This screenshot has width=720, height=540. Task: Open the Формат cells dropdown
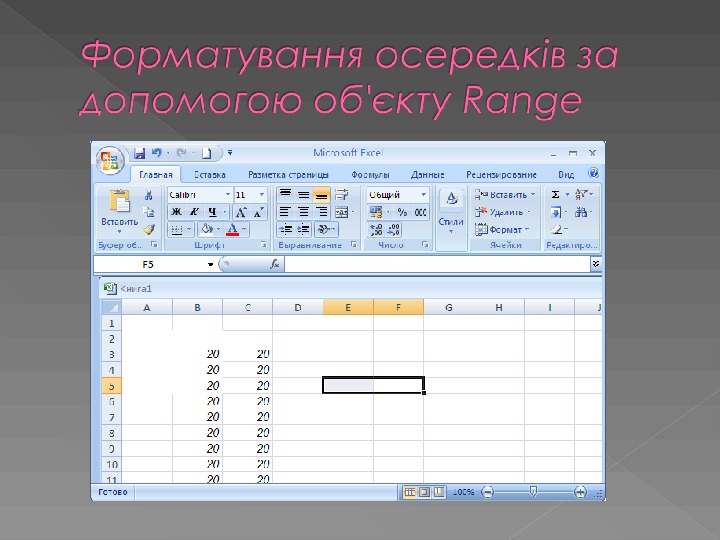[502, 229]
